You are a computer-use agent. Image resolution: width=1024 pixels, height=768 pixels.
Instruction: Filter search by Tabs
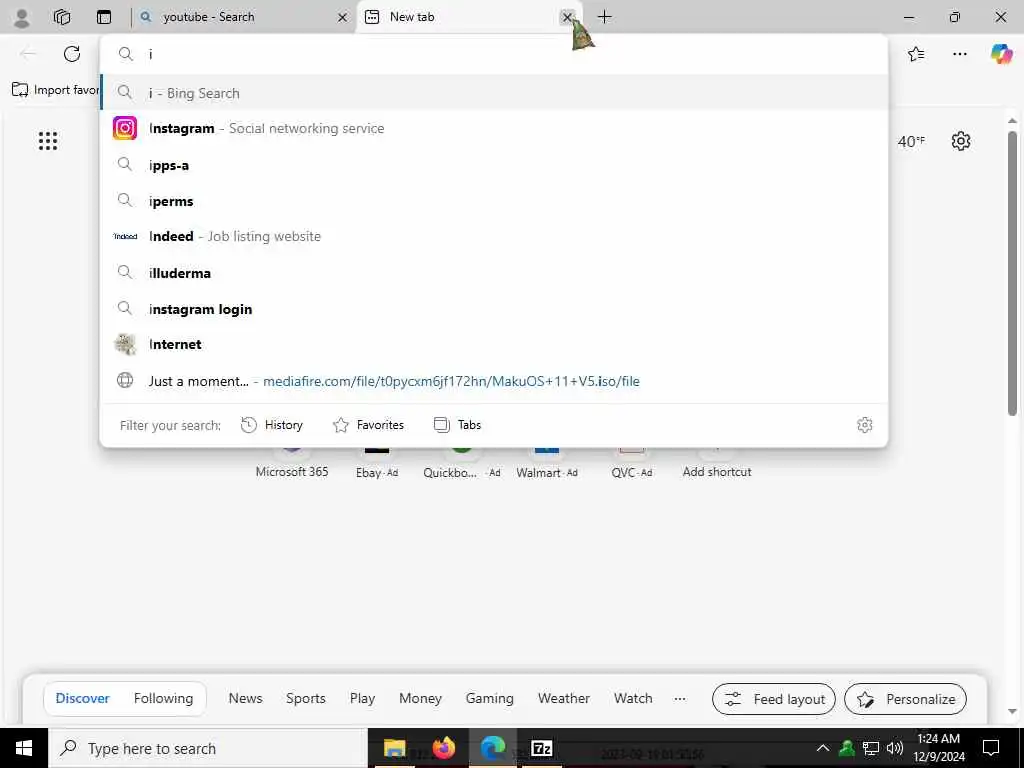tap(458, 425)
